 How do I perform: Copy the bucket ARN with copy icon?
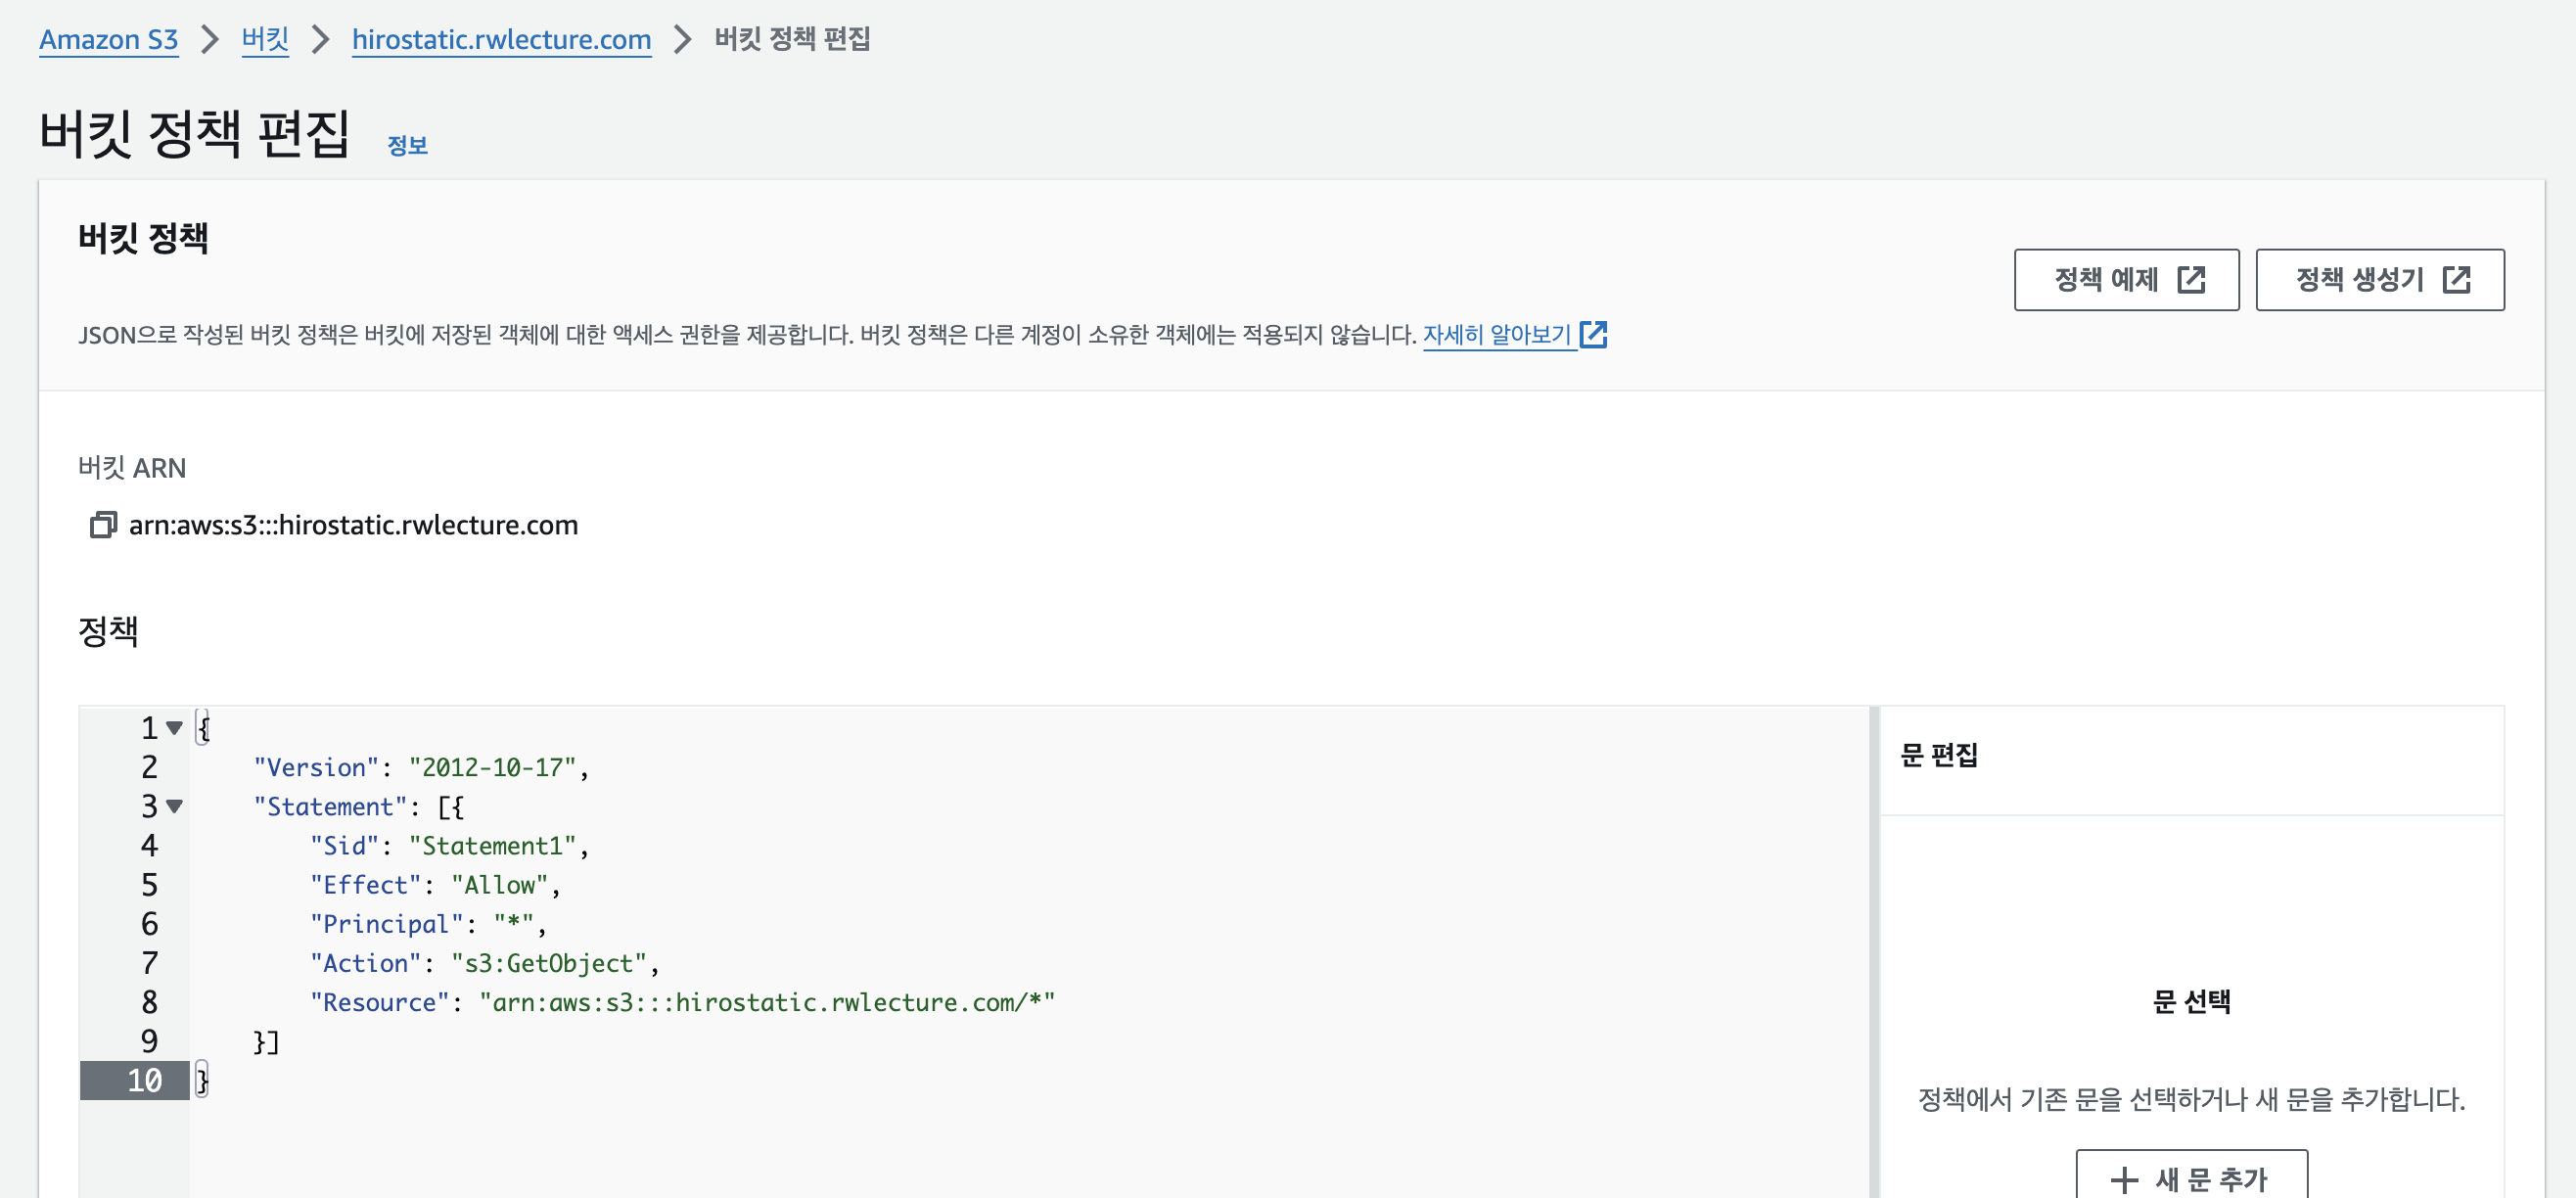(103, 524)
